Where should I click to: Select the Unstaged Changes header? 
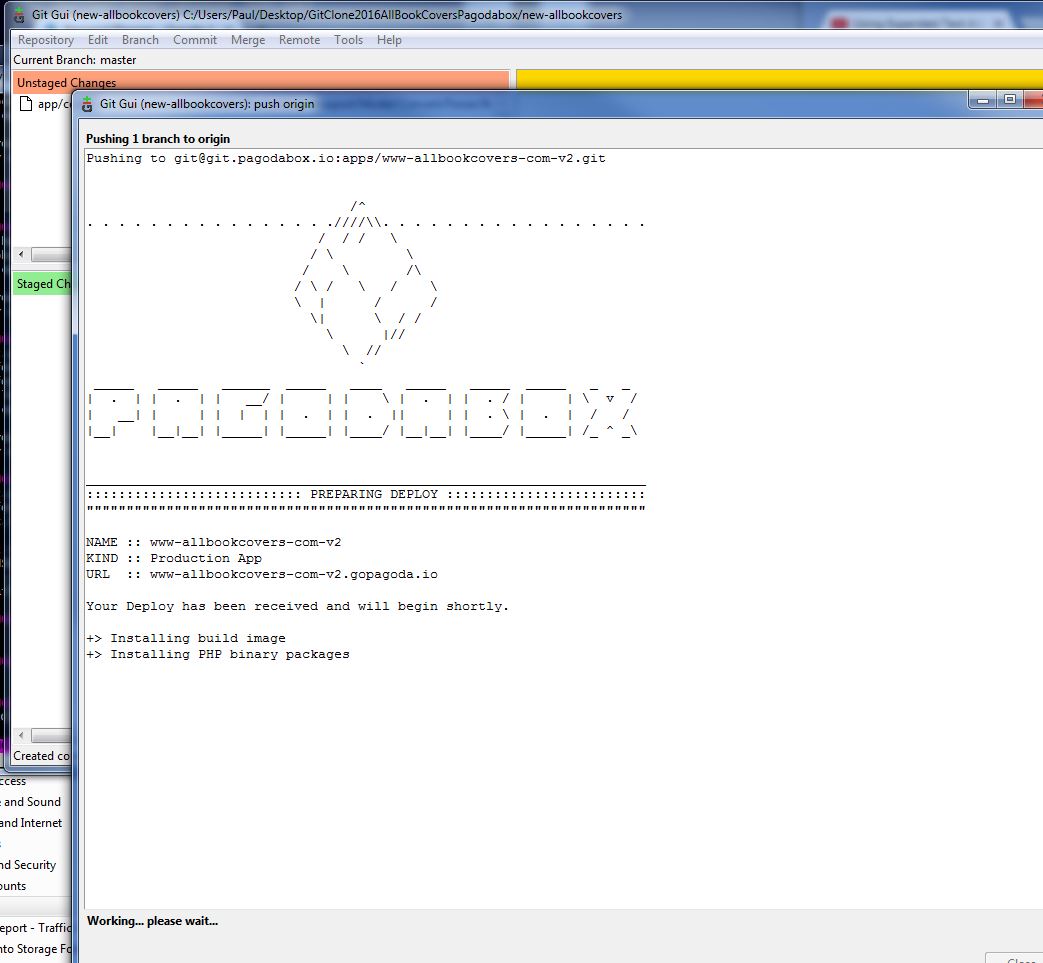(x=261, y=82)
